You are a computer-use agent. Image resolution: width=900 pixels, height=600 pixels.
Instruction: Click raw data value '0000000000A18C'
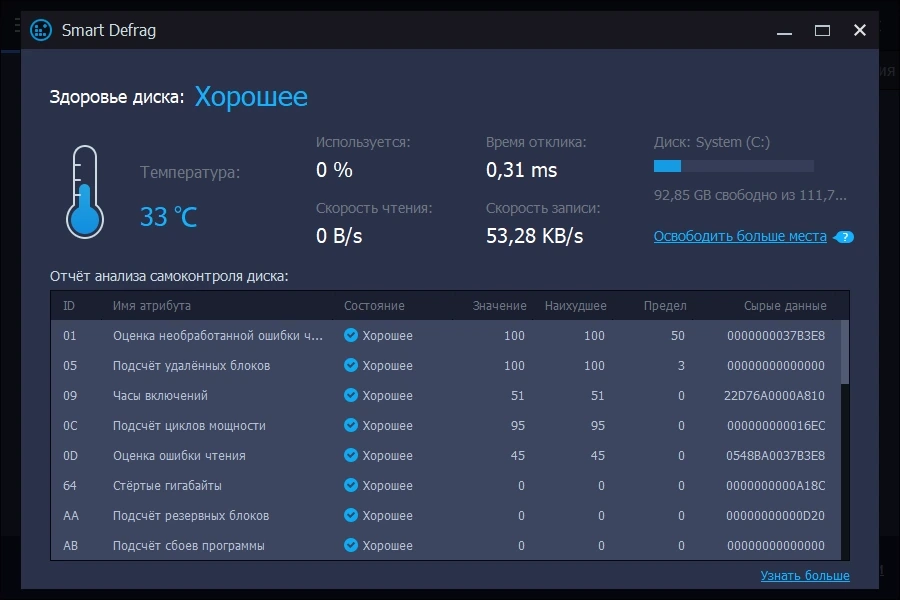point(775,485)
